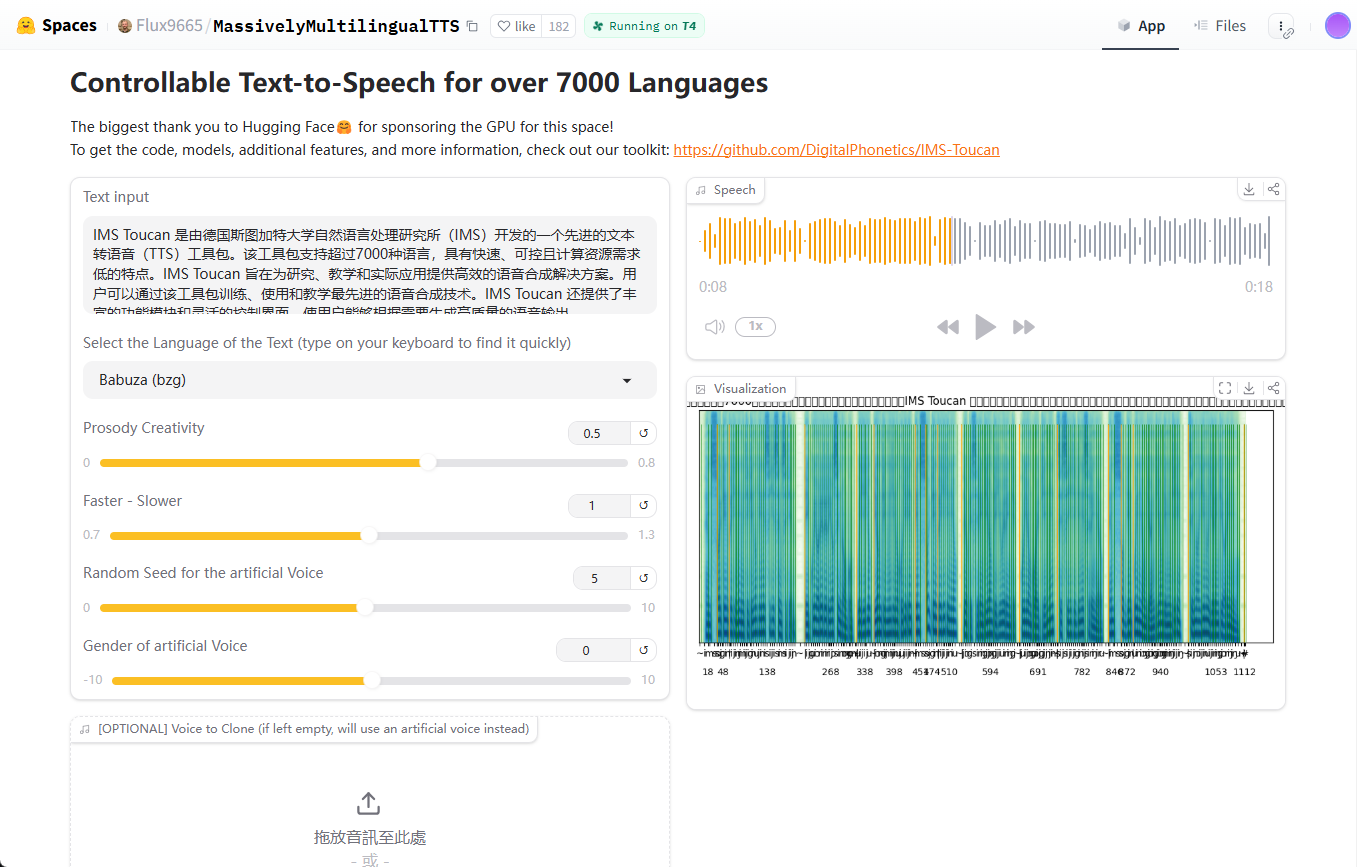The height and width of the screenshot is (867, 1357).
Task: Adjust the Random Seed slider
Action: click(365, 608)
